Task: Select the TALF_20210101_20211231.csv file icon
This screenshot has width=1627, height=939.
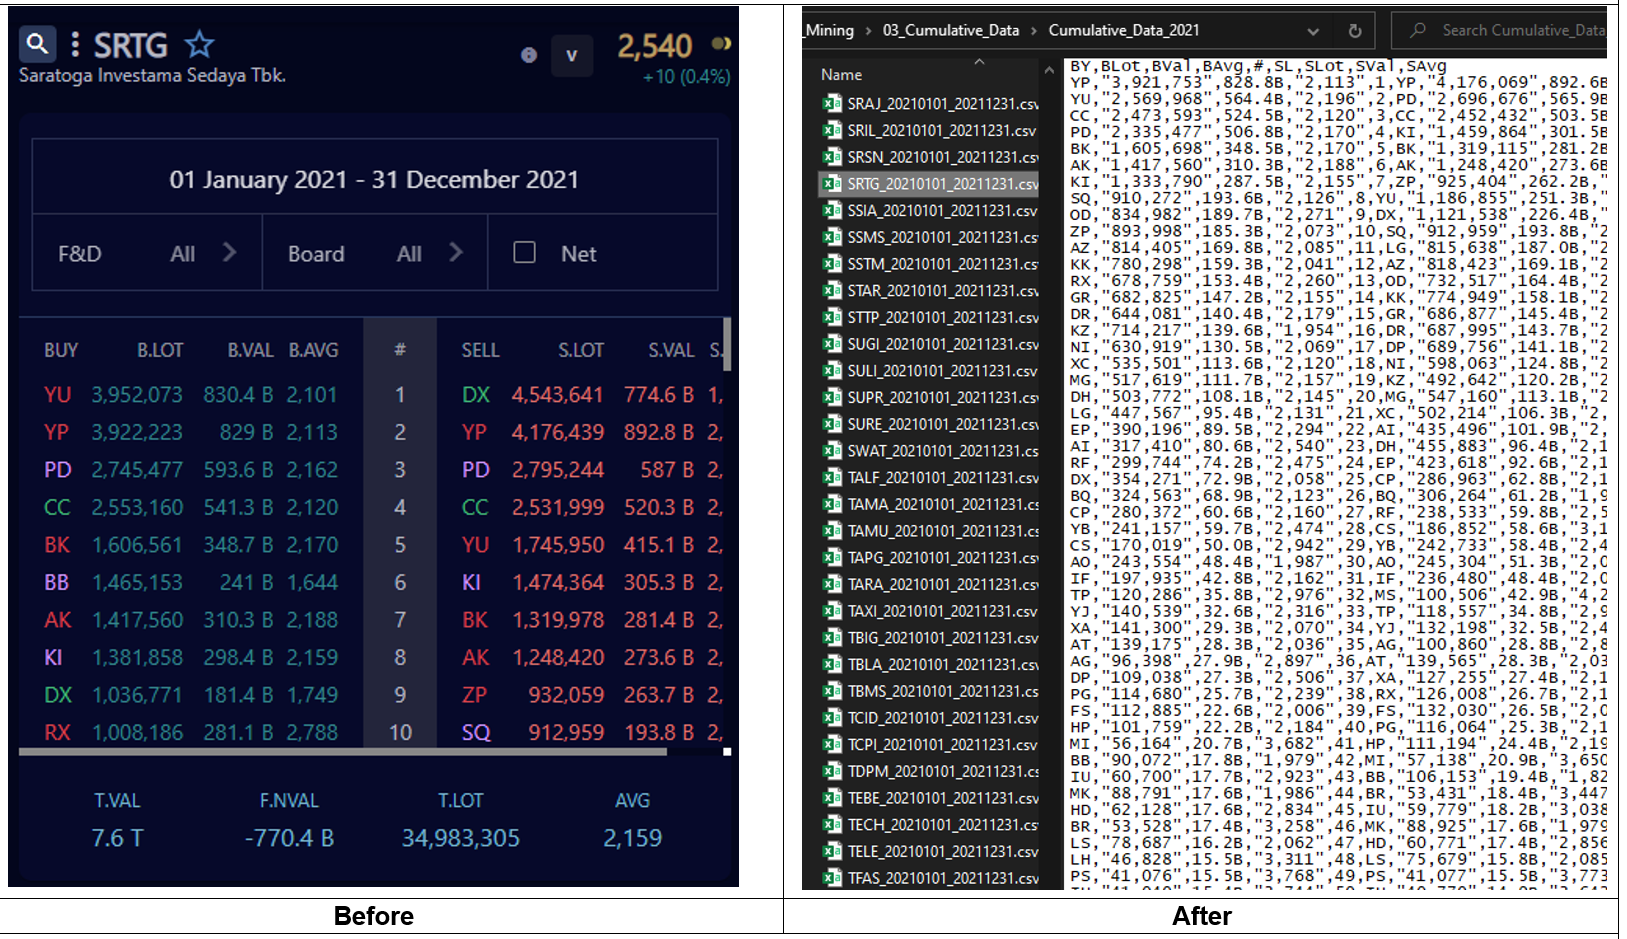Action: point(832,477)
